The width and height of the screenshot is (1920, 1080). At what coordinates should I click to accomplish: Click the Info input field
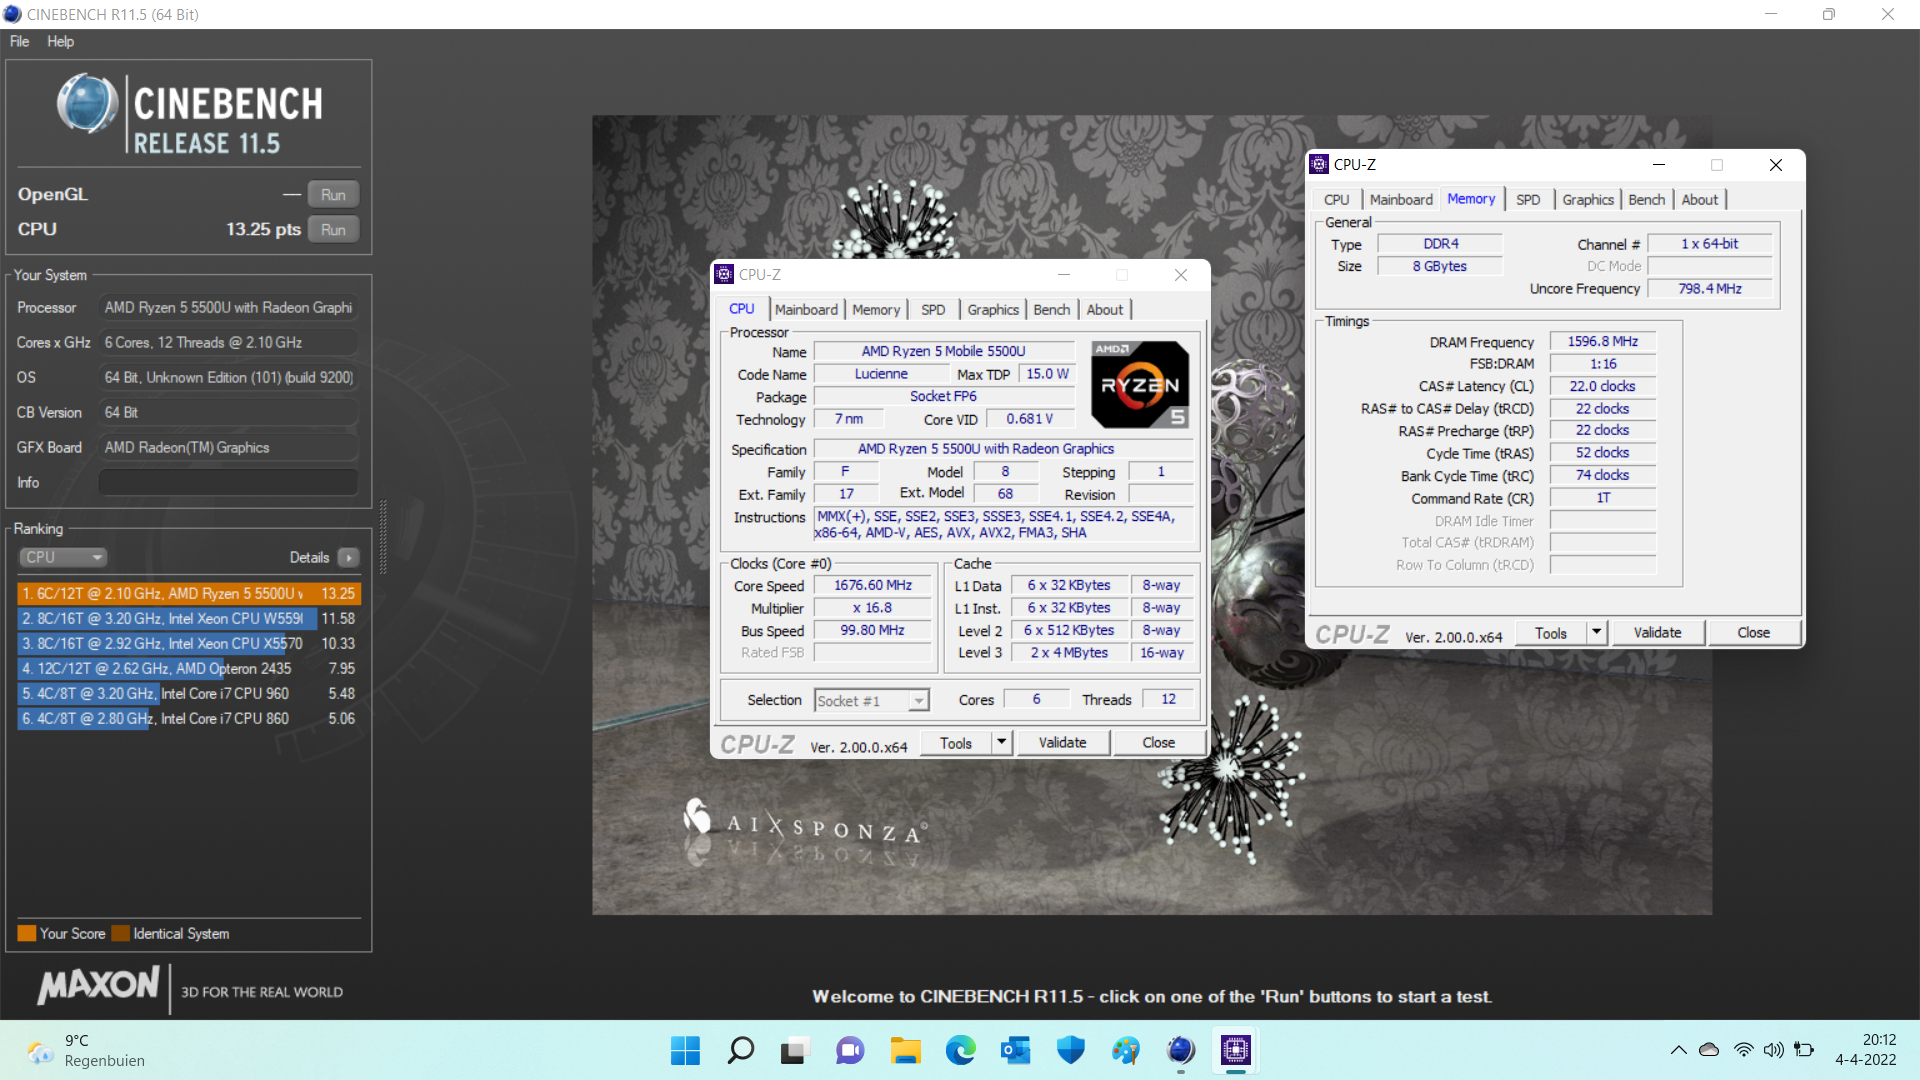tap(228, 482)
